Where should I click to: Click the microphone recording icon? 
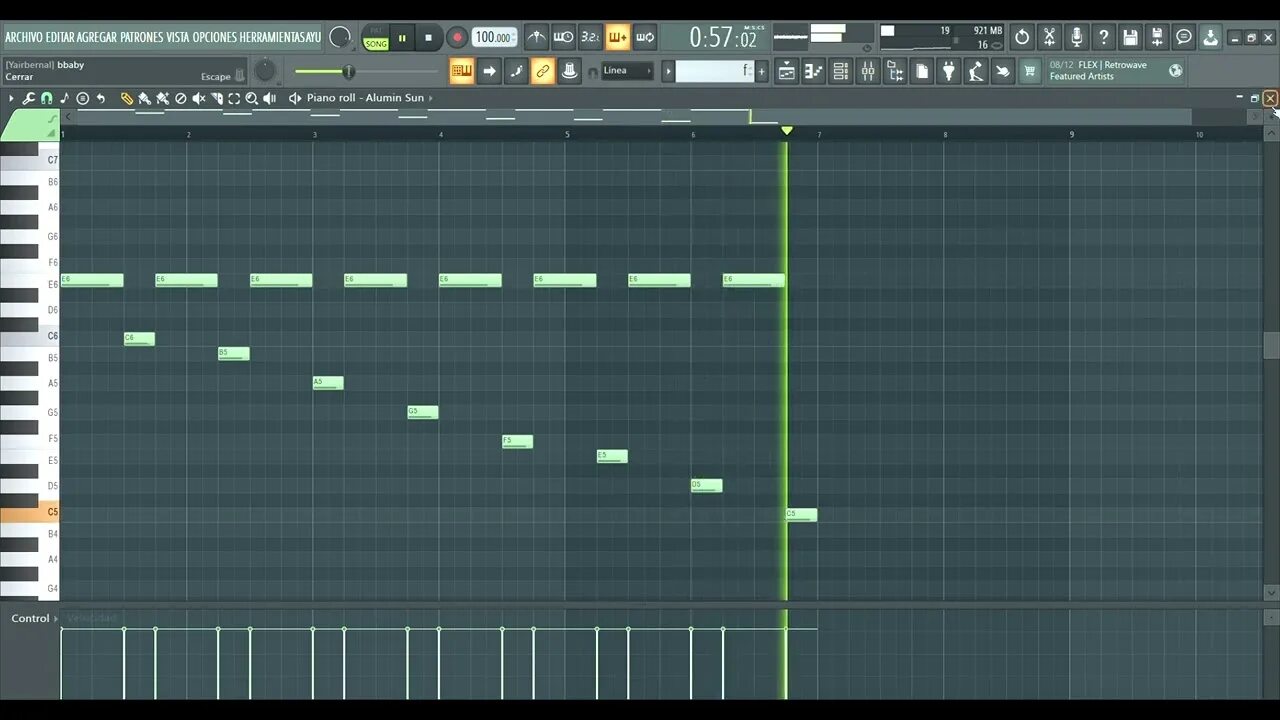(x=1076, y=38)
